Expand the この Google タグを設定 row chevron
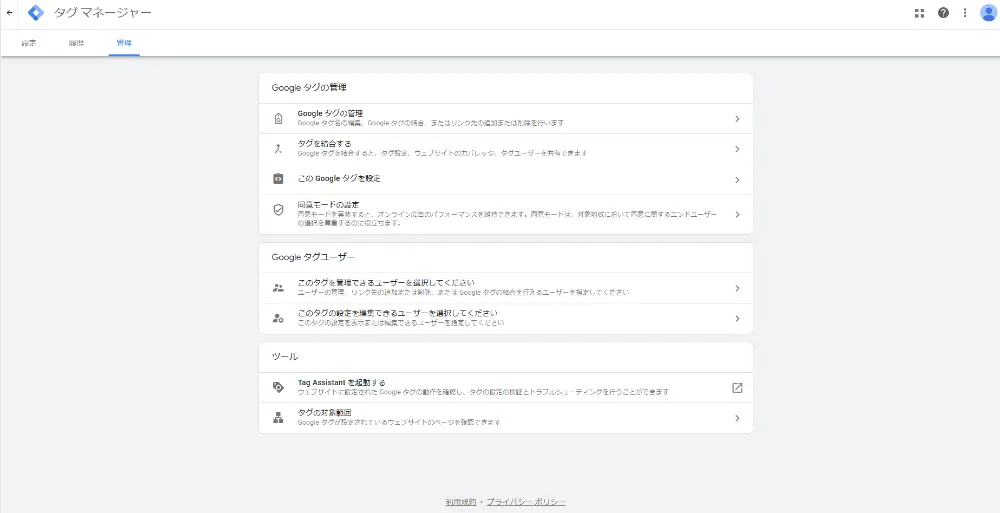 tap(737, 180)
